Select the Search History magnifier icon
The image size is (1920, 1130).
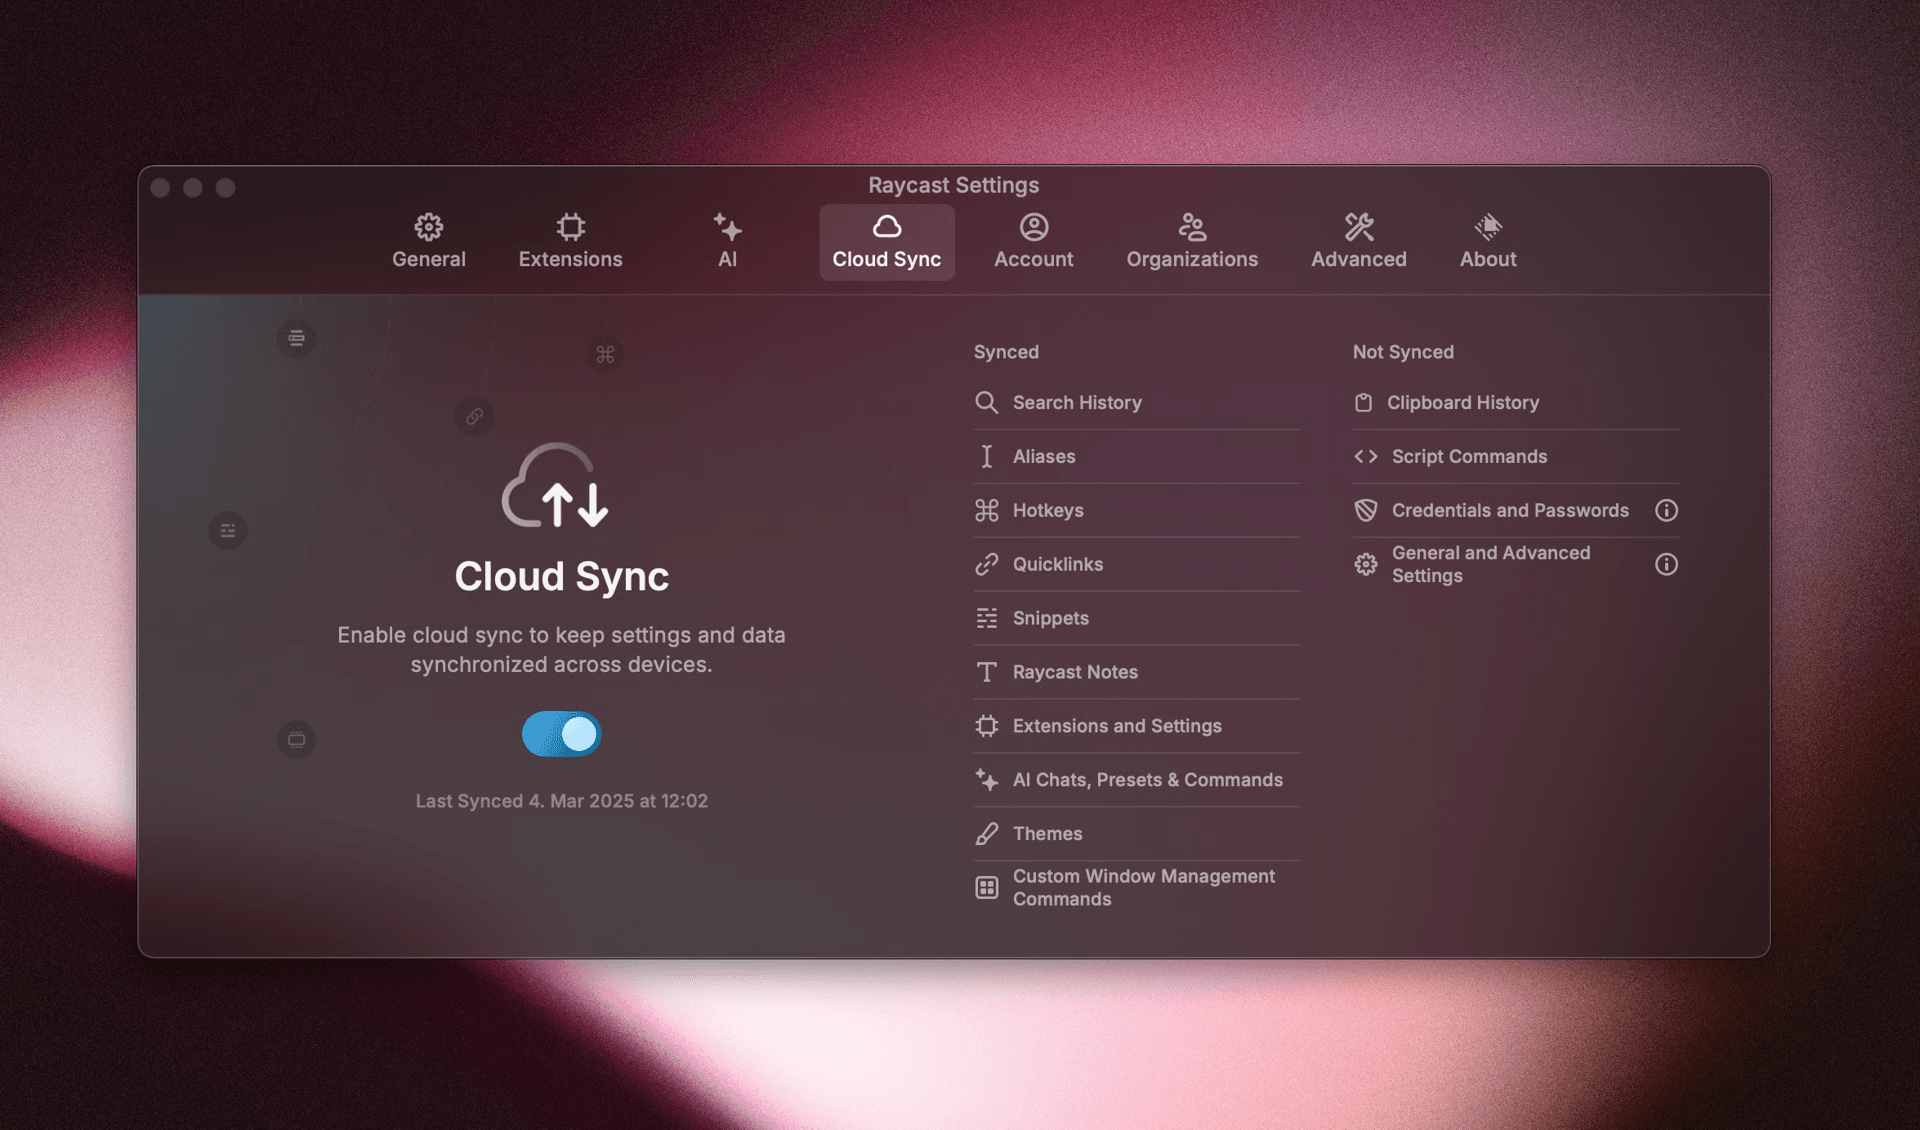(987, 402)
